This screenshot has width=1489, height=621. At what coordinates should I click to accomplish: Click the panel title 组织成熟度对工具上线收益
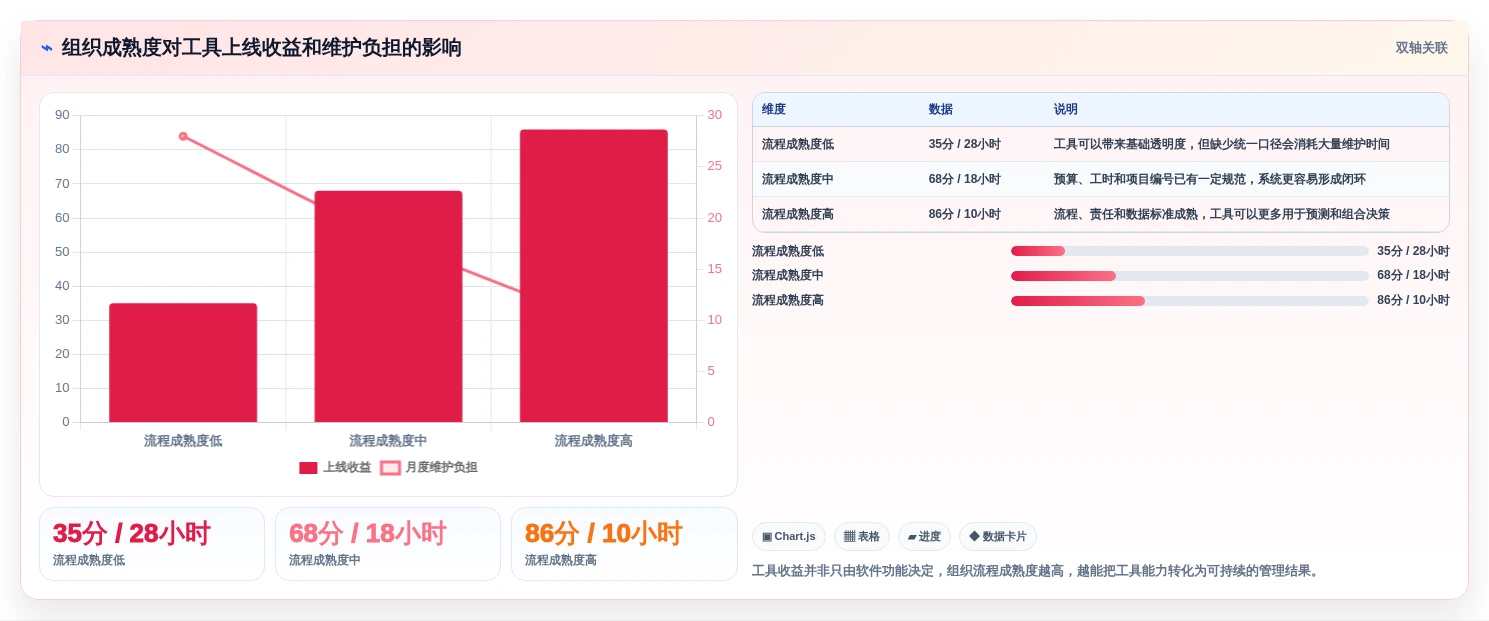pos(261,48)
